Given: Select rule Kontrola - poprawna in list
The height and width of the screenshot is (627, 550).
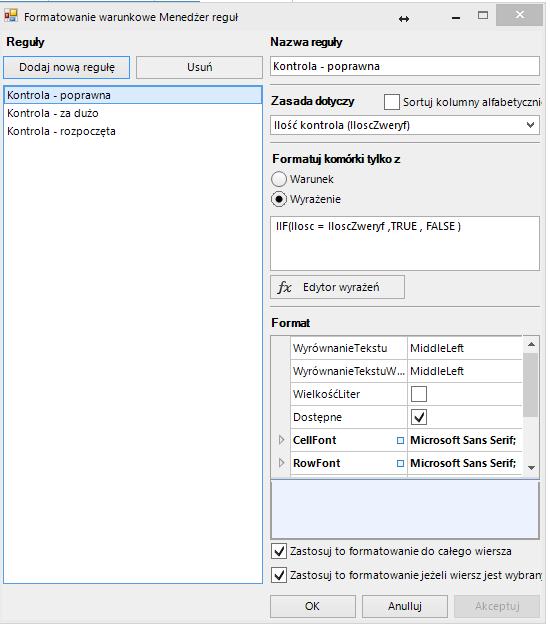Looking at the screenshot, I should pyautogui.click(x=132, y=95).
